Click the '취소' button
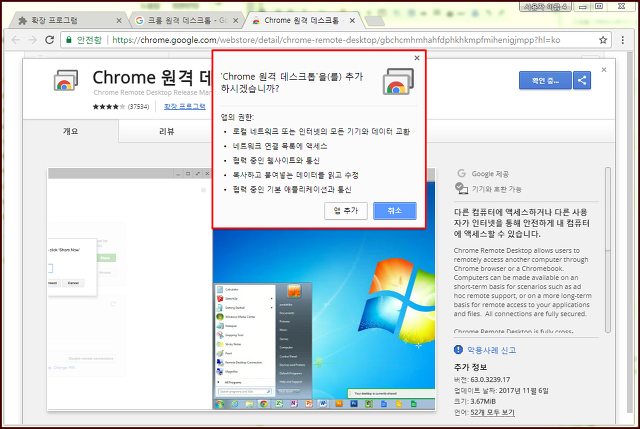The image size is (640, 429). (x=395, y=211)
